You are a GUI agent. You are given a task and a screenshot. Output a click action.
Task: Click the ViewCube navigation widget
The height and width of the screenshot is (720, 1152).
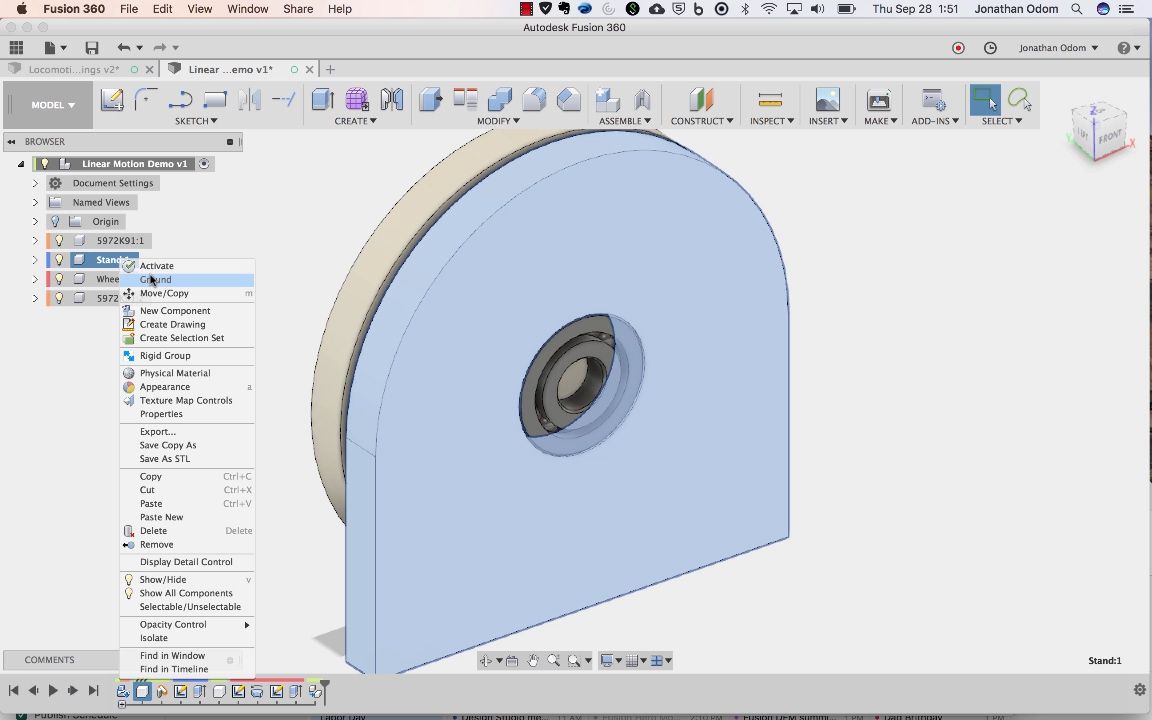click(x=1100, y=130)
